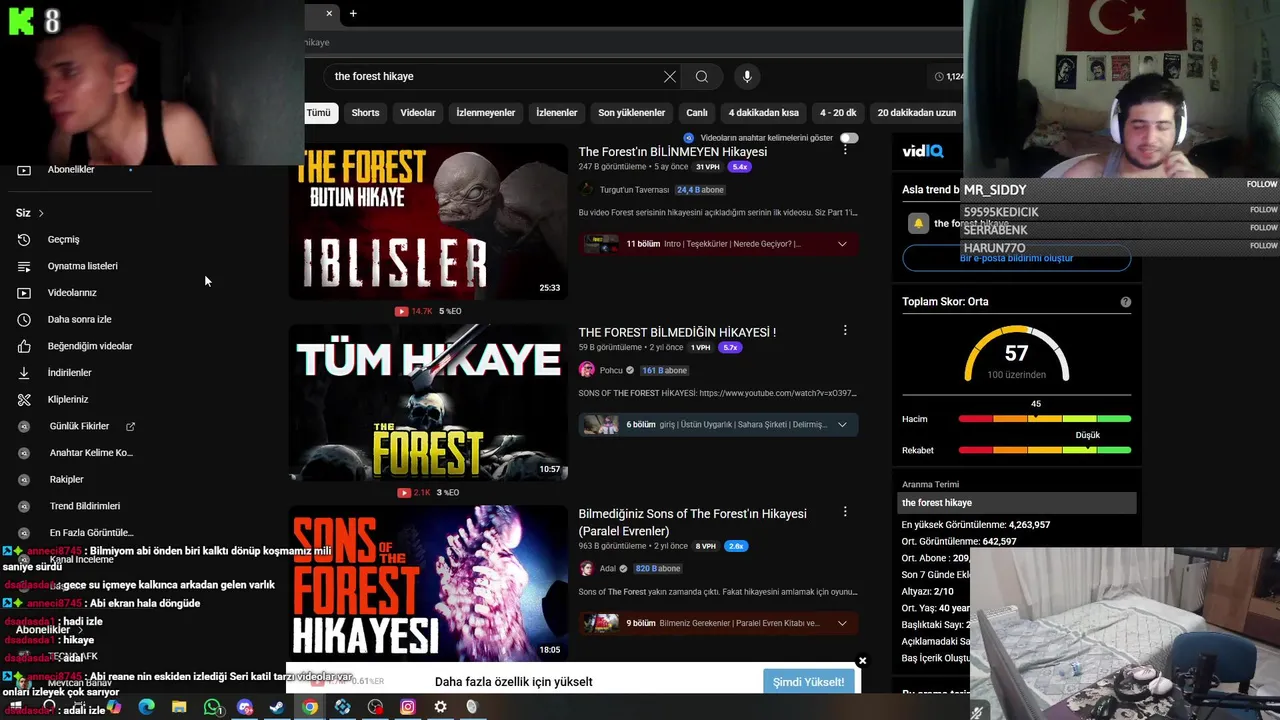Screen dimensions: 1280x720
Task: Clear the search box with the X icon
Action: pyautogui.click(x=670, y=77)
